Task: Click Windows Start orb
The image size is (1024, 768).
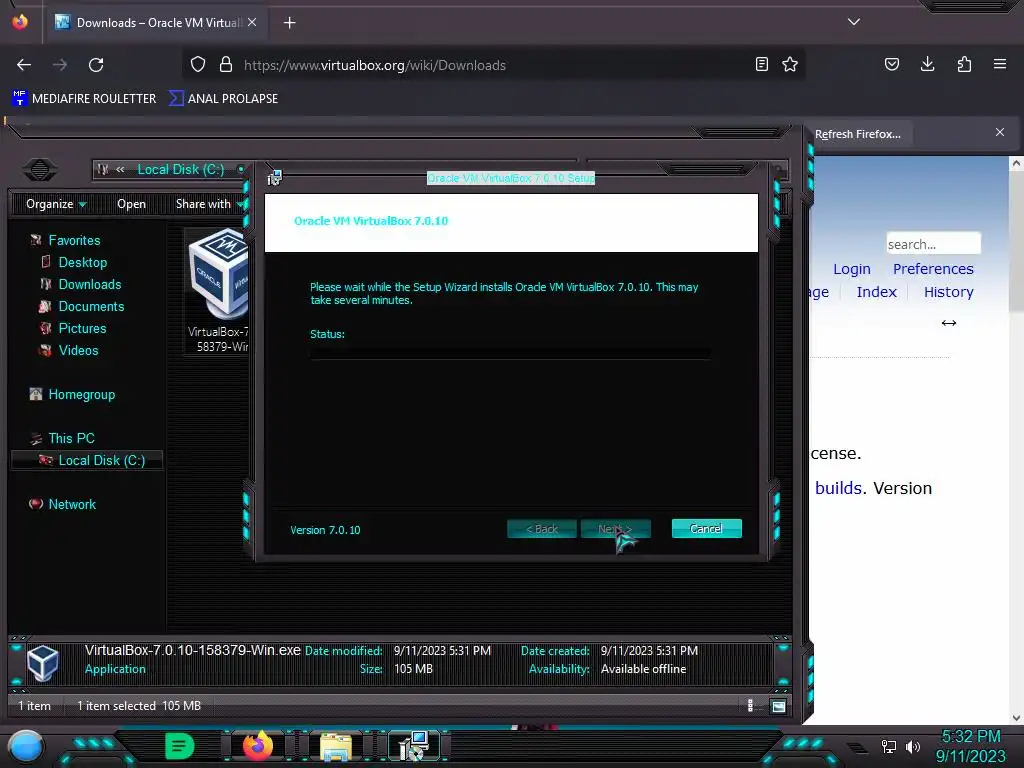Action: 25,746
